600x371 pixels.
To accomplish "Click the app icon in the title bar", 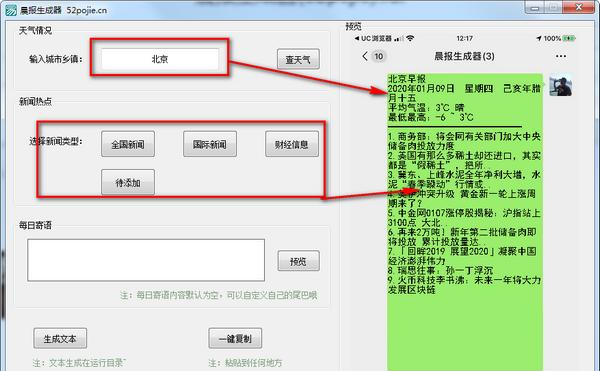I will point(11,10).
